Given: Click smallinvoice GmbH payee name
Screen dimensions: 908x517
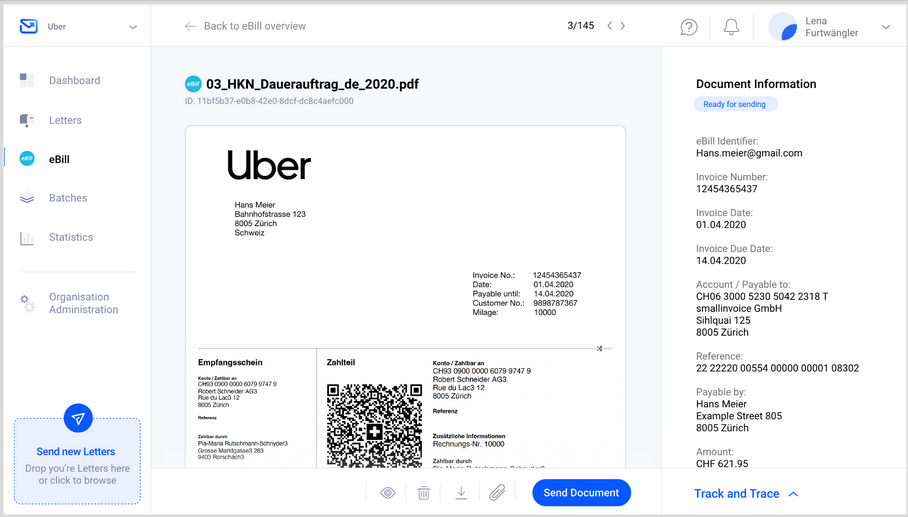Looking at the screenshot, I should (739, 309).
